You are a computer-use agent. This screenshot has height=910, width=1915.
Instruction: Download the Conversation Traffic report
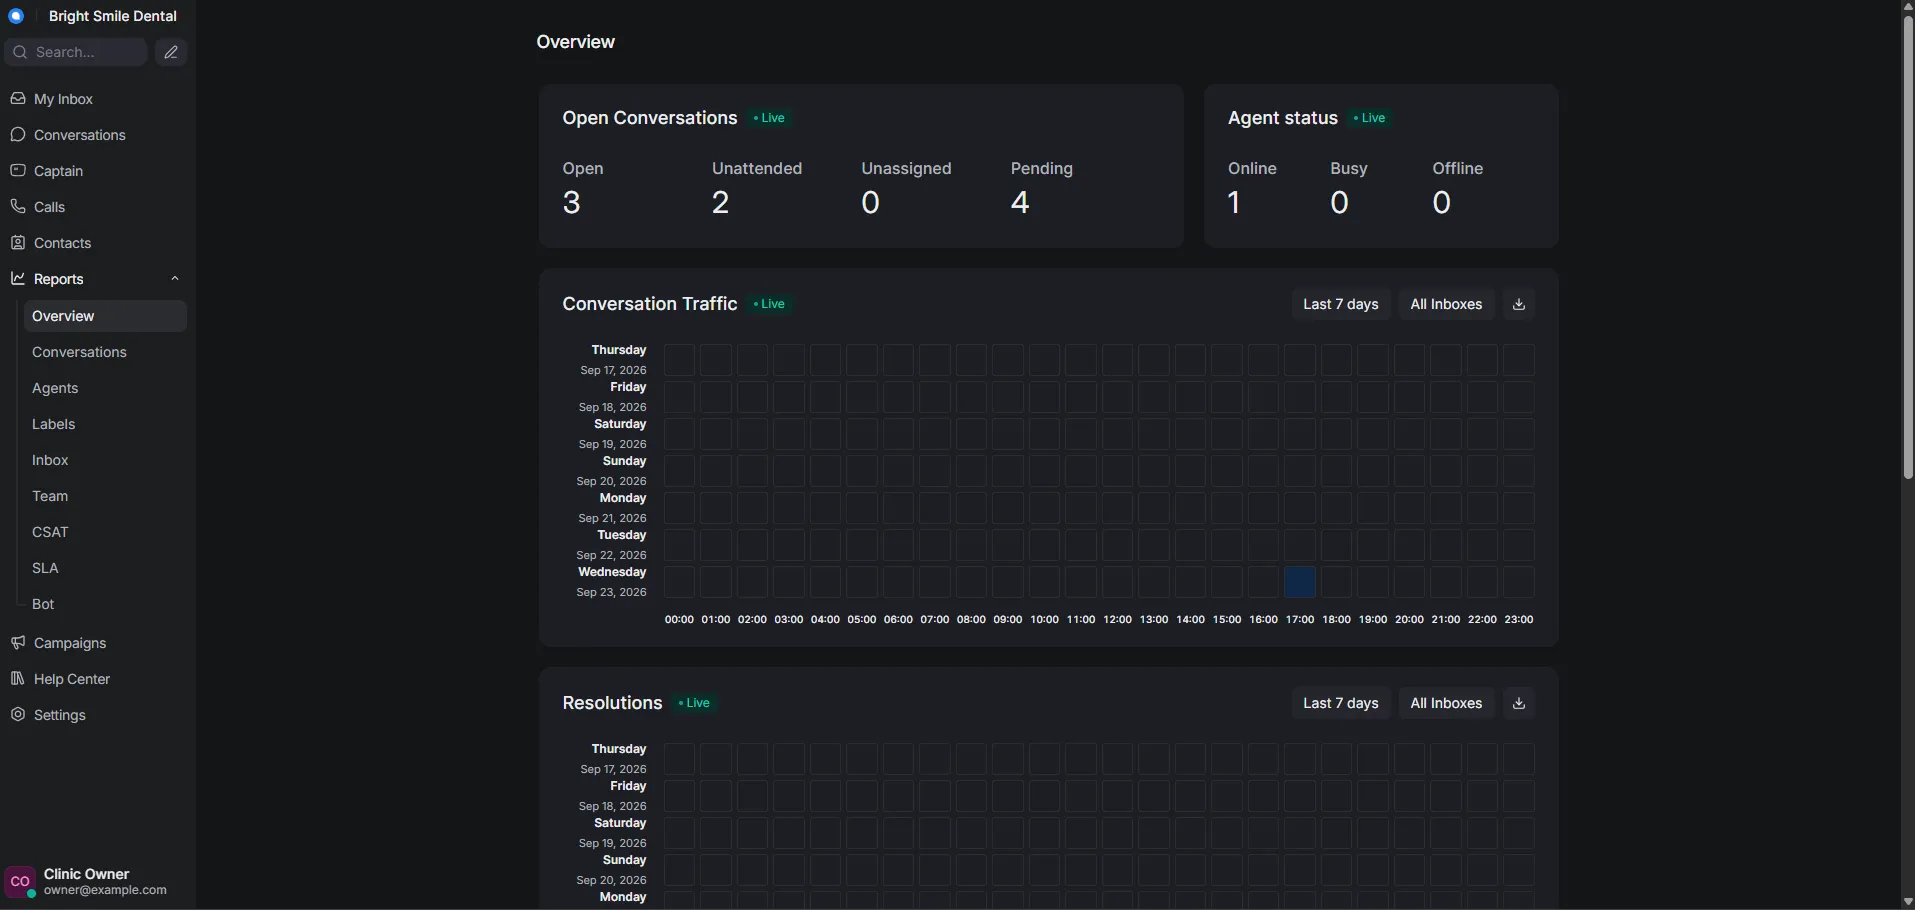(1519, 304)
